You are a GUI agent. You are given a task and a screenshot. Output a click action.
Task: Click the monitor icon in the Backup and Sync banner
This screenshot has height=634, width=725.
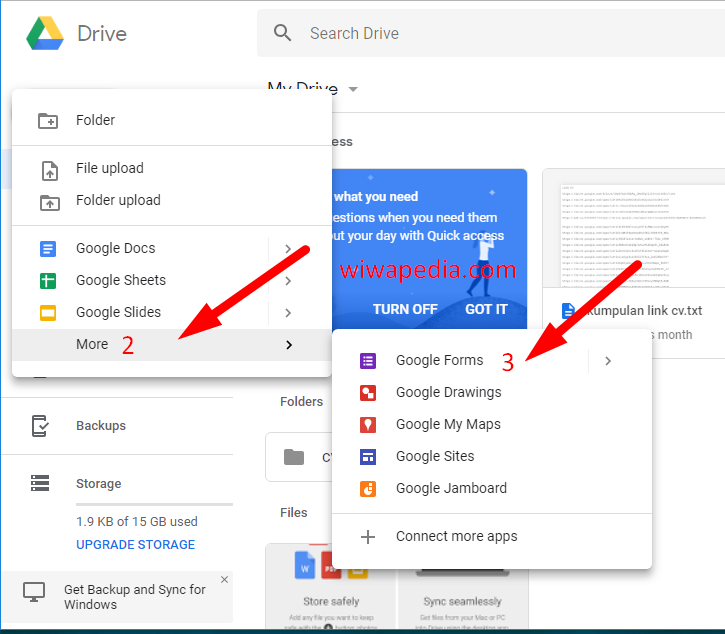pyautogui.click(x=34, y=592)
